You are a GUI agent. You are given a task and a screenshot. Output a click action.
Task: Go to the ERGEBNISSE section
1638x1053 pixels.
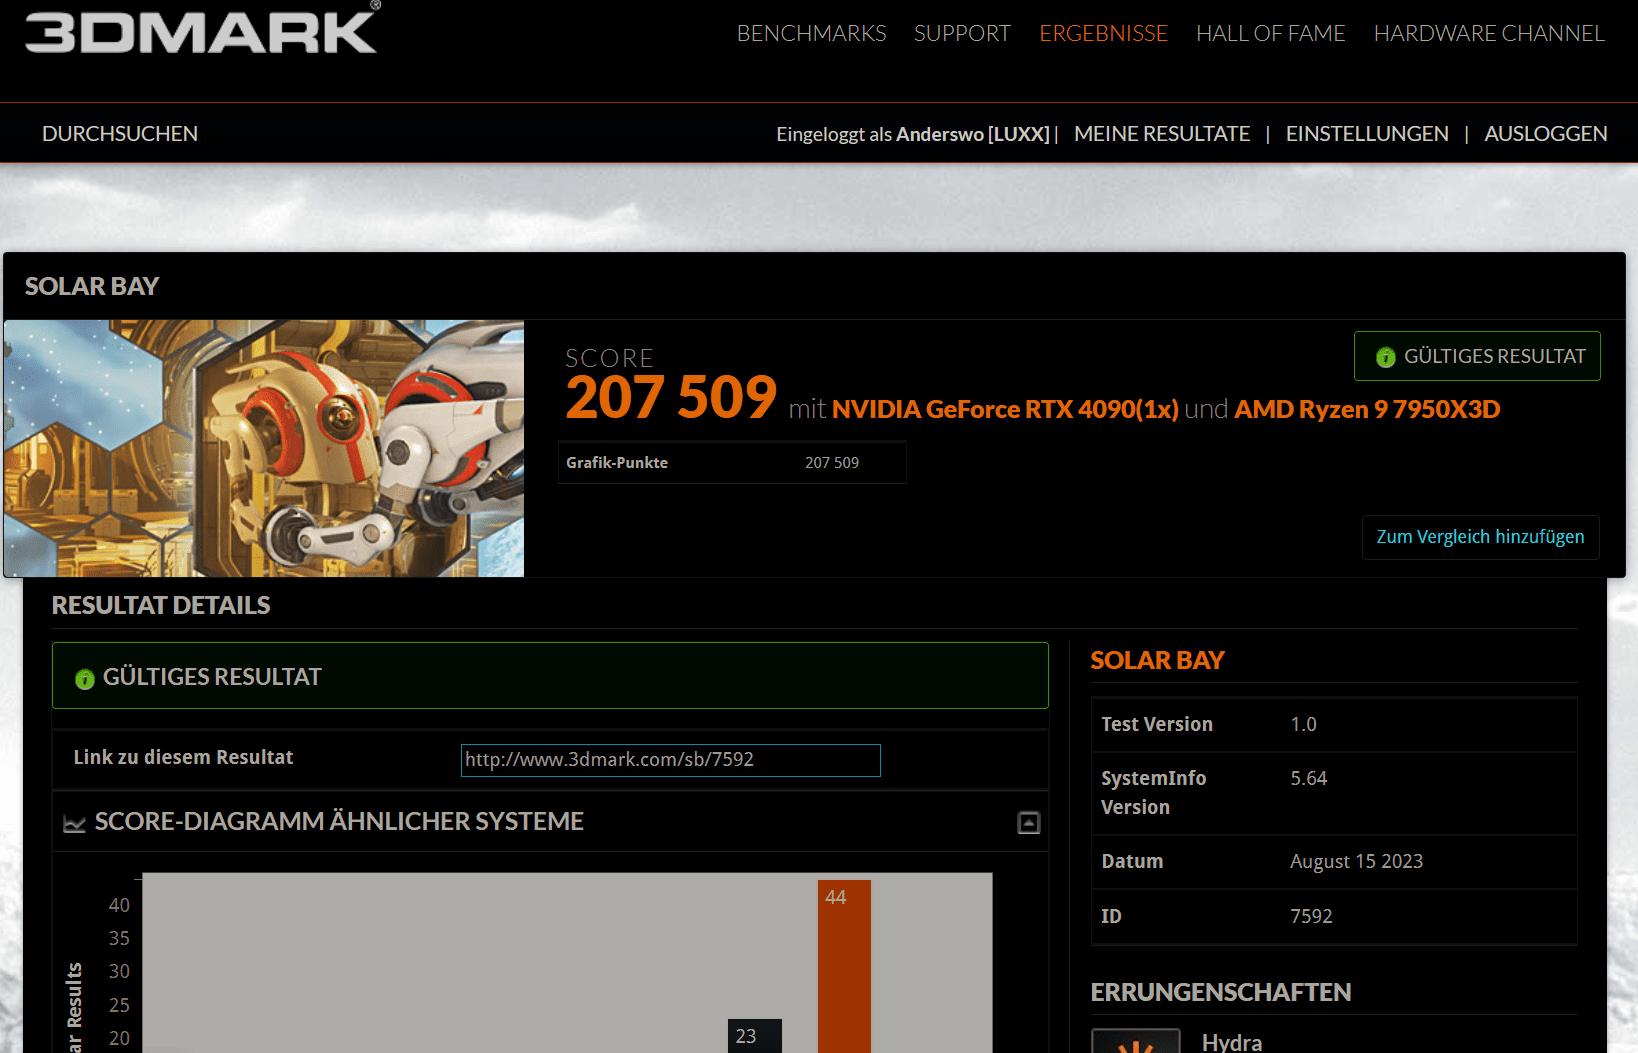click(x=1103, y=33)
